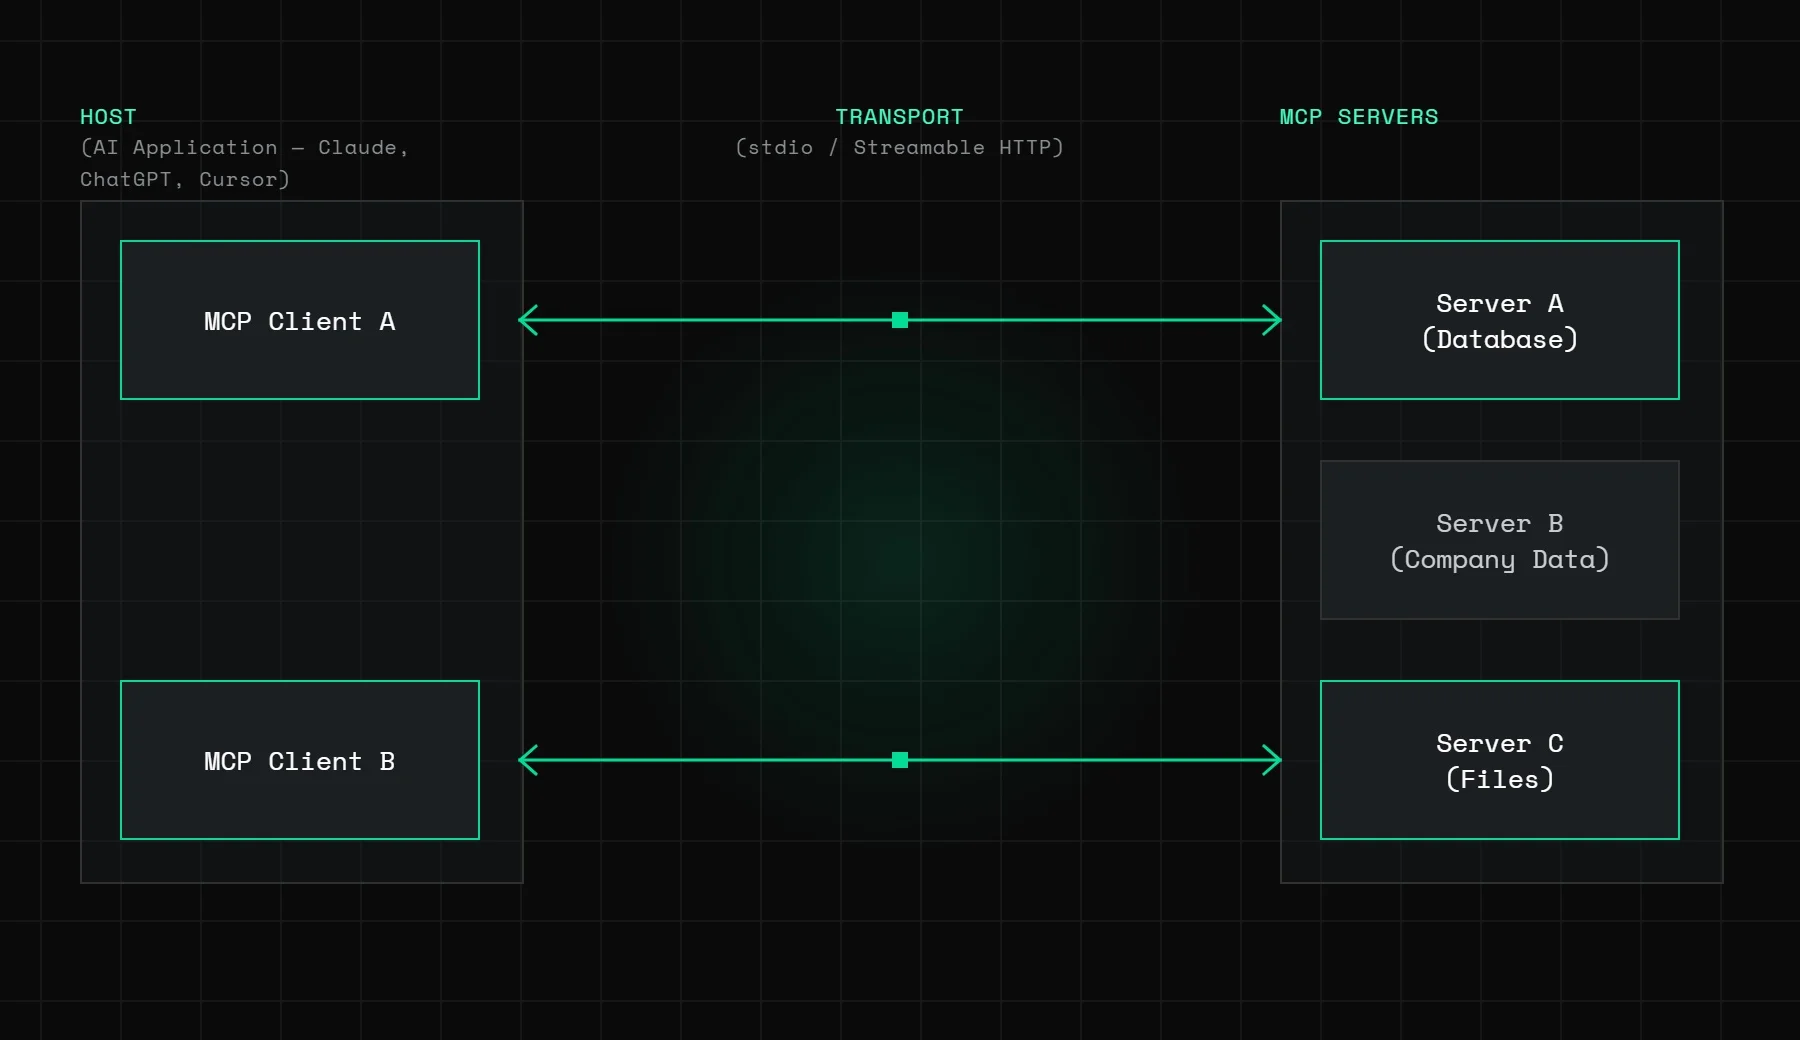1800x1040 pixels.
Task: Select the MCP Client A box
Action: click(300, 320)
